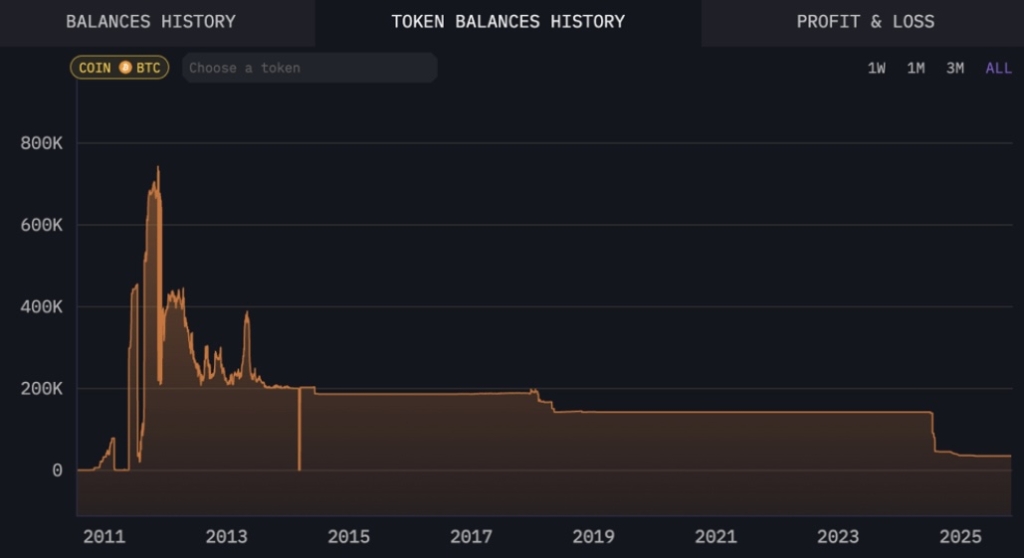Viewport: 1024px width, 558px height.
Task: Click the balance step-down in 2024
Action: 934,432
